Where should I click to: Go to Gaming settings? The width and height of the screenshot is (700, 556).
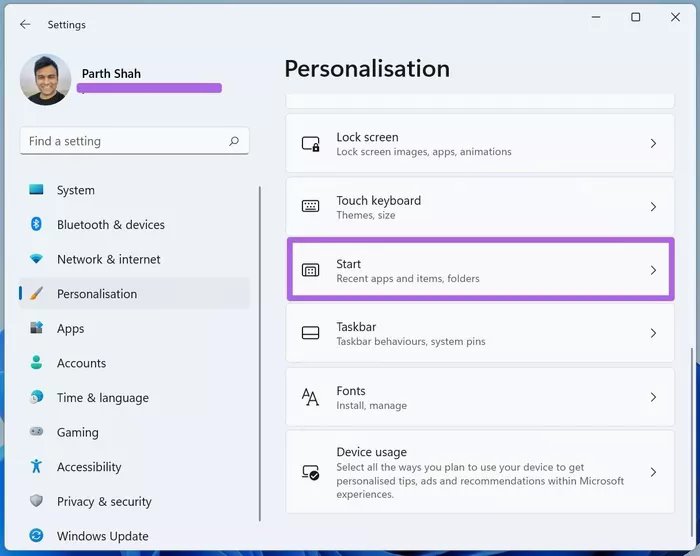point(134,432)
